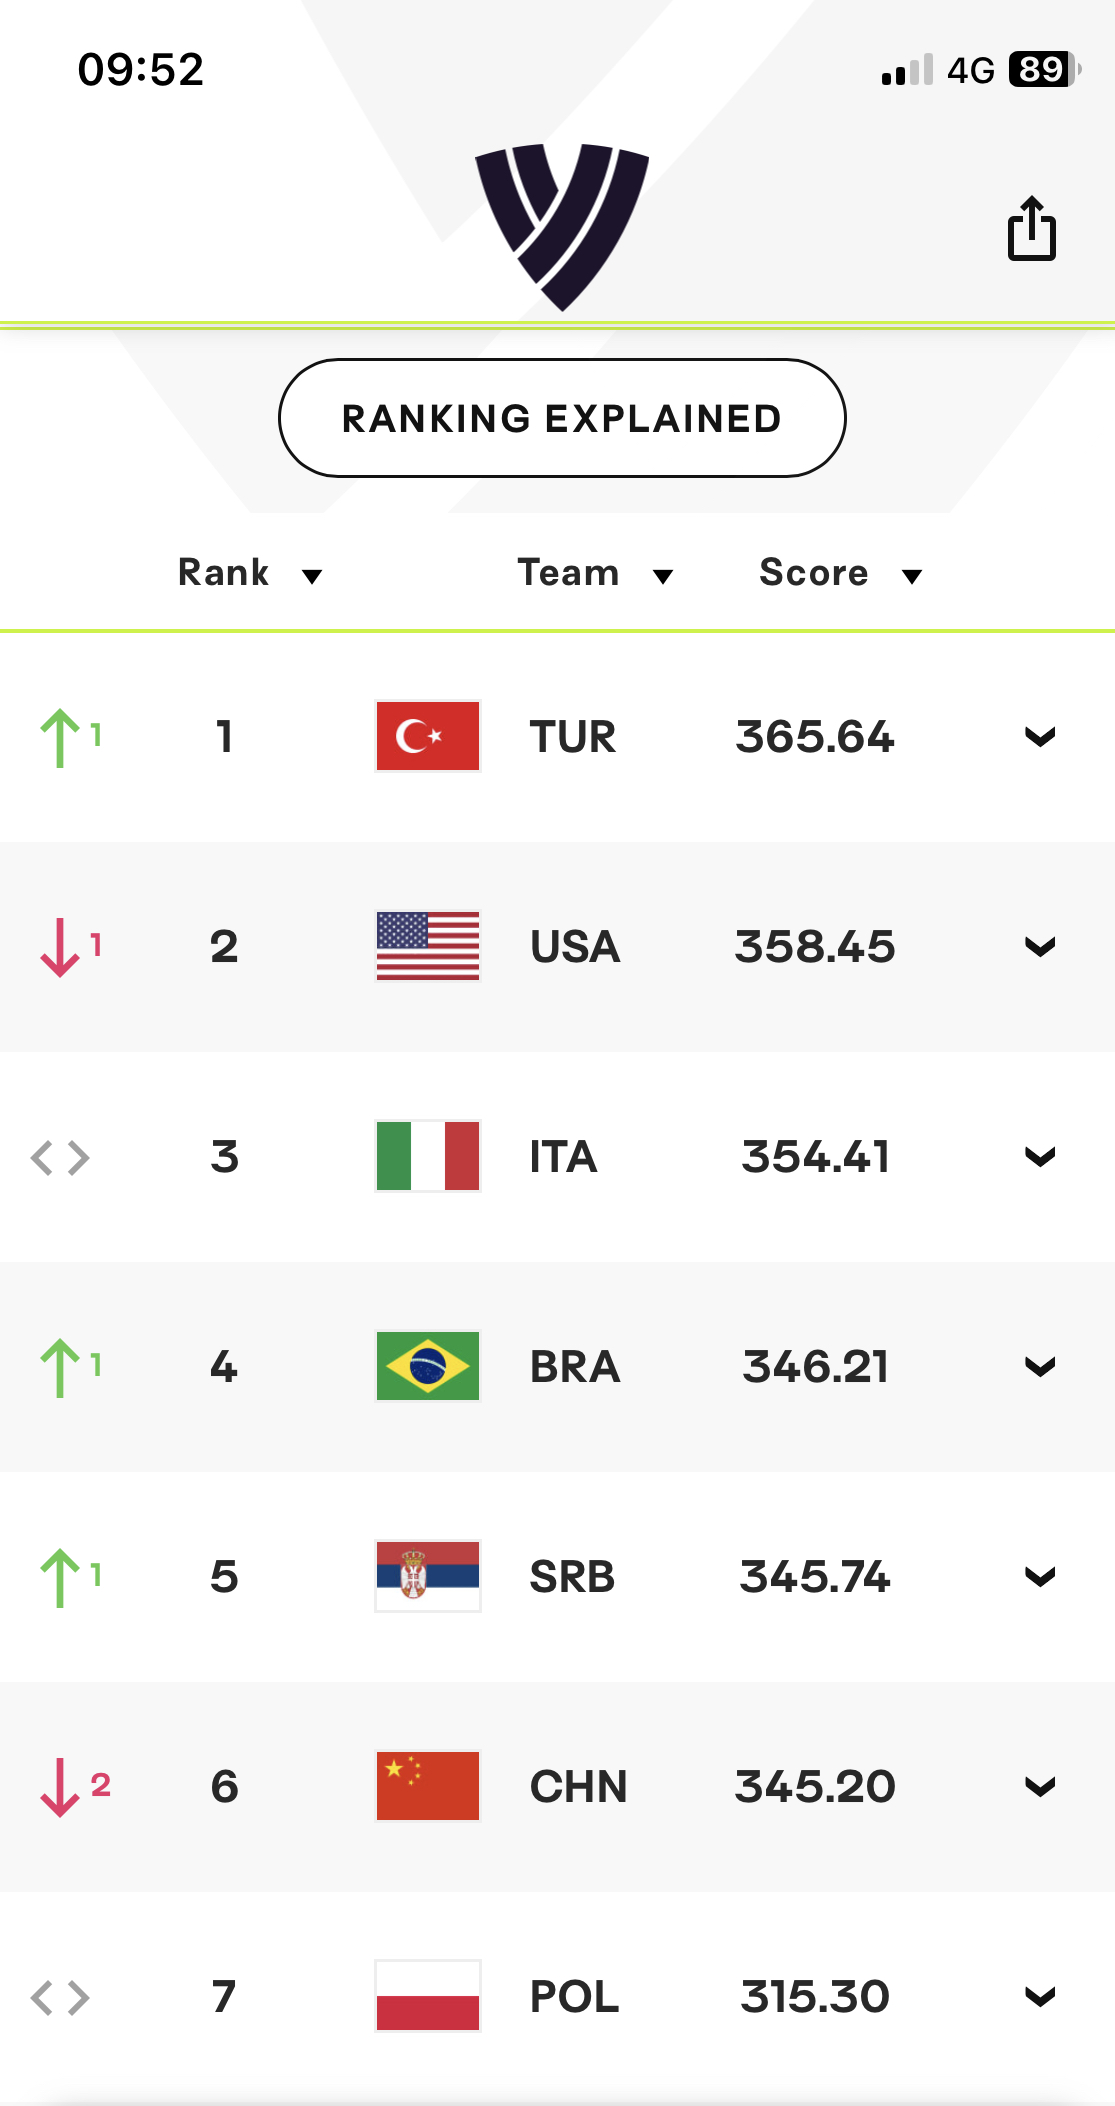Tap the Serbia flag icon
Screen dimensions: 1115x2106
click(x=428, y=1576)
